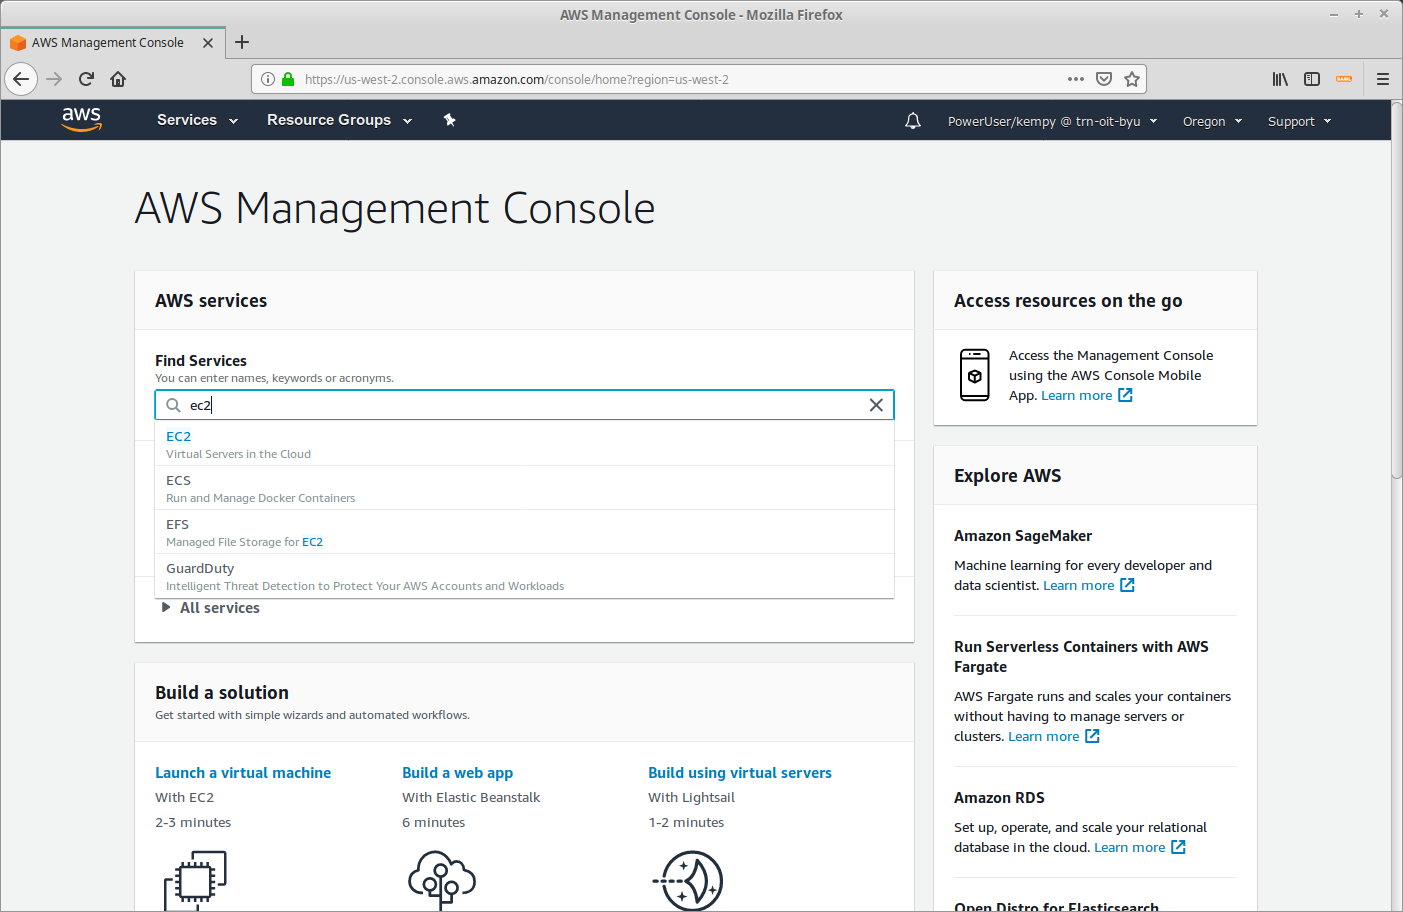Click inside the Find Services search field
1403x912 pixels.
524,405
